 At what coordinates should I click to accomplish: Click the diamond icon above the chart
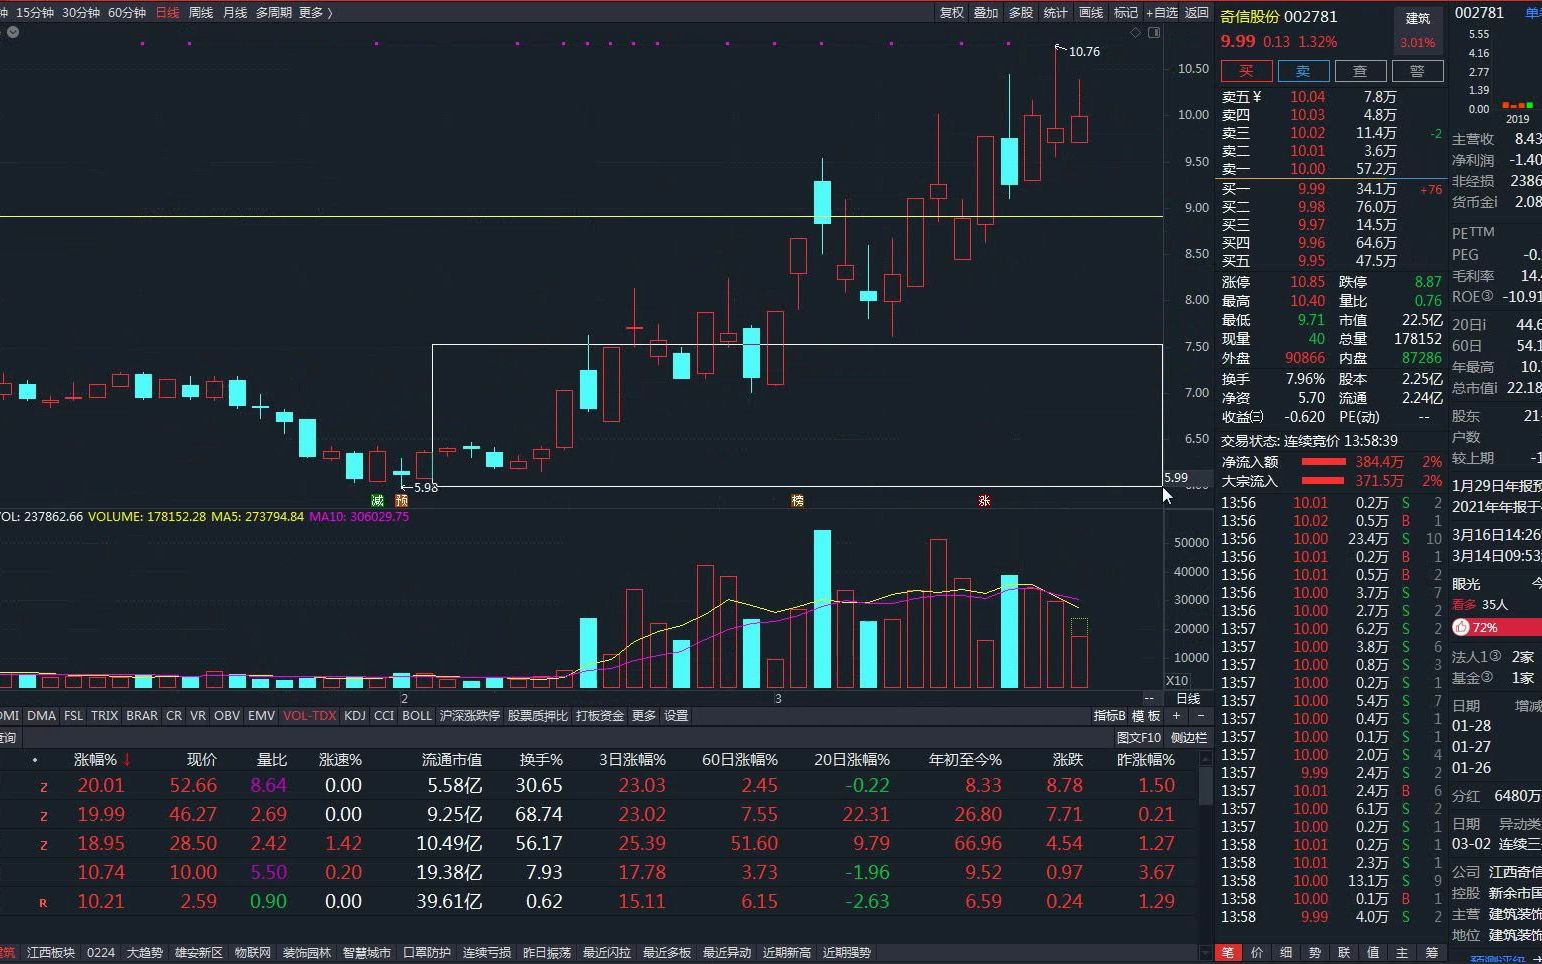1135,33
